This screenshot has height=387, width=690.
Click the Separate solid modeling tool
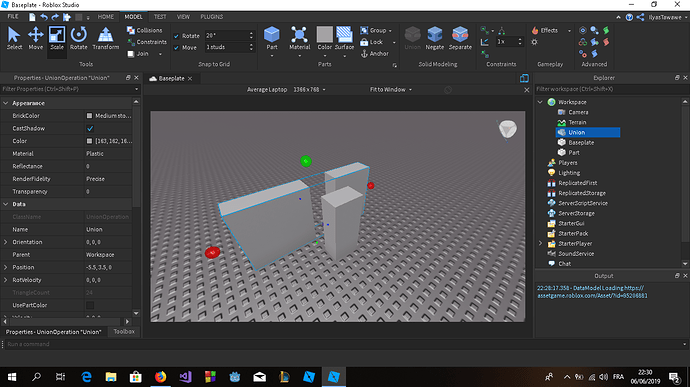tap(460, 38)
